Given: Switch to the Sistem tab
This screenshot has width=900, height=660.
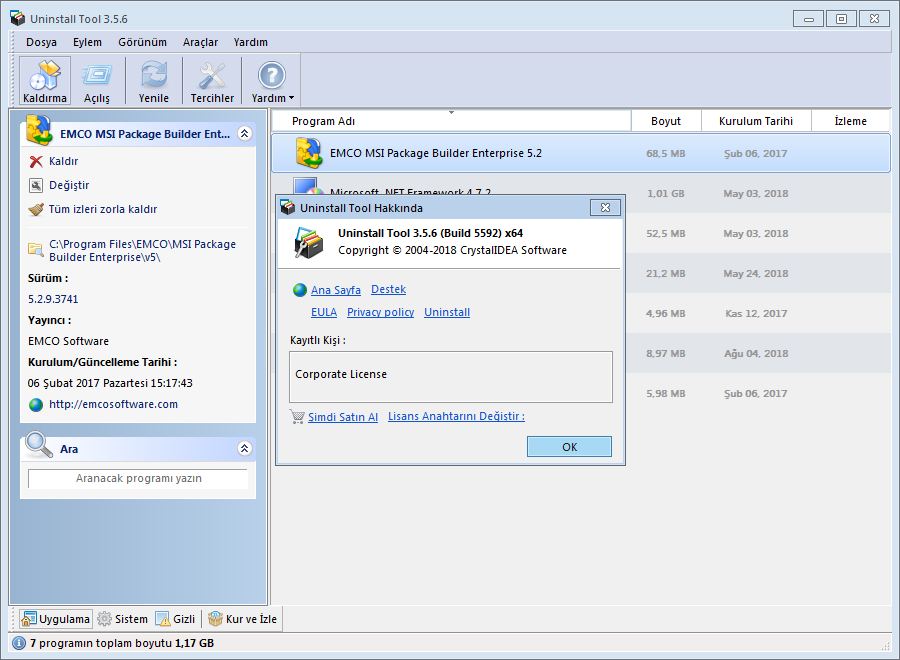Looking at the screenshot, I should point(123,619).
